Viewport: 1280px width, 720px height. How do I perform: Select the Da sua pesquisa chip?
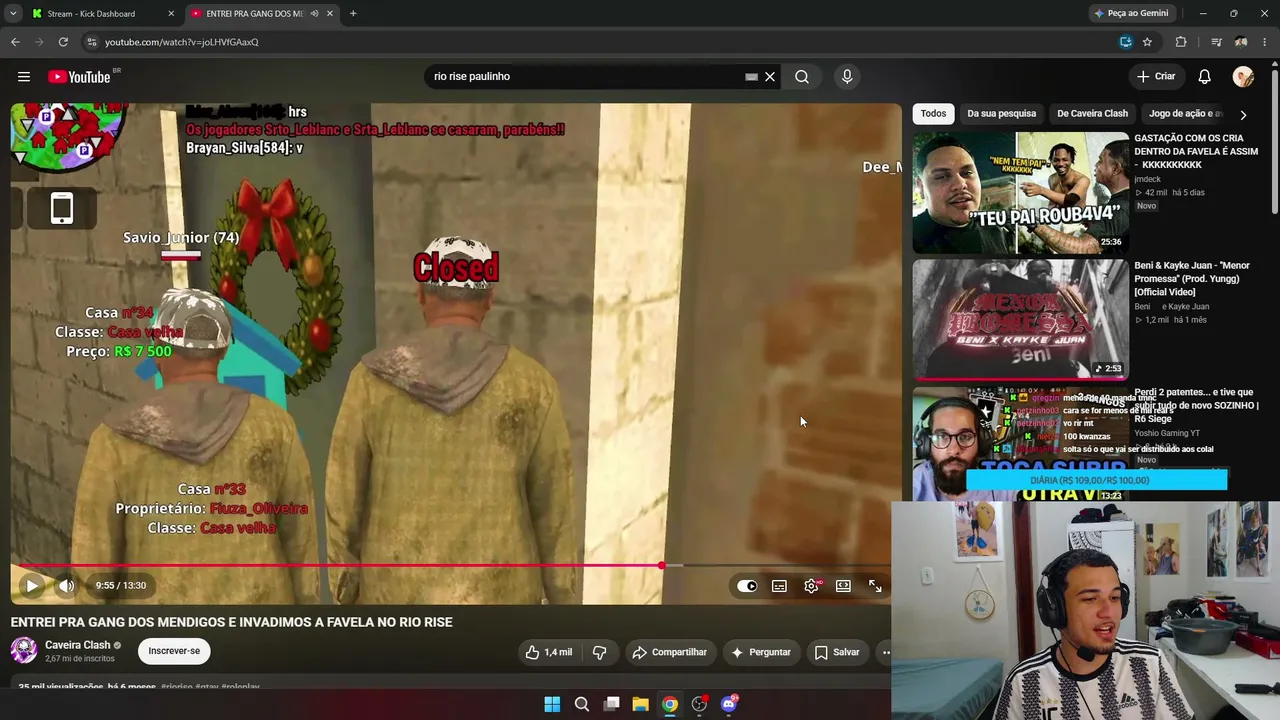(1001, 114)
